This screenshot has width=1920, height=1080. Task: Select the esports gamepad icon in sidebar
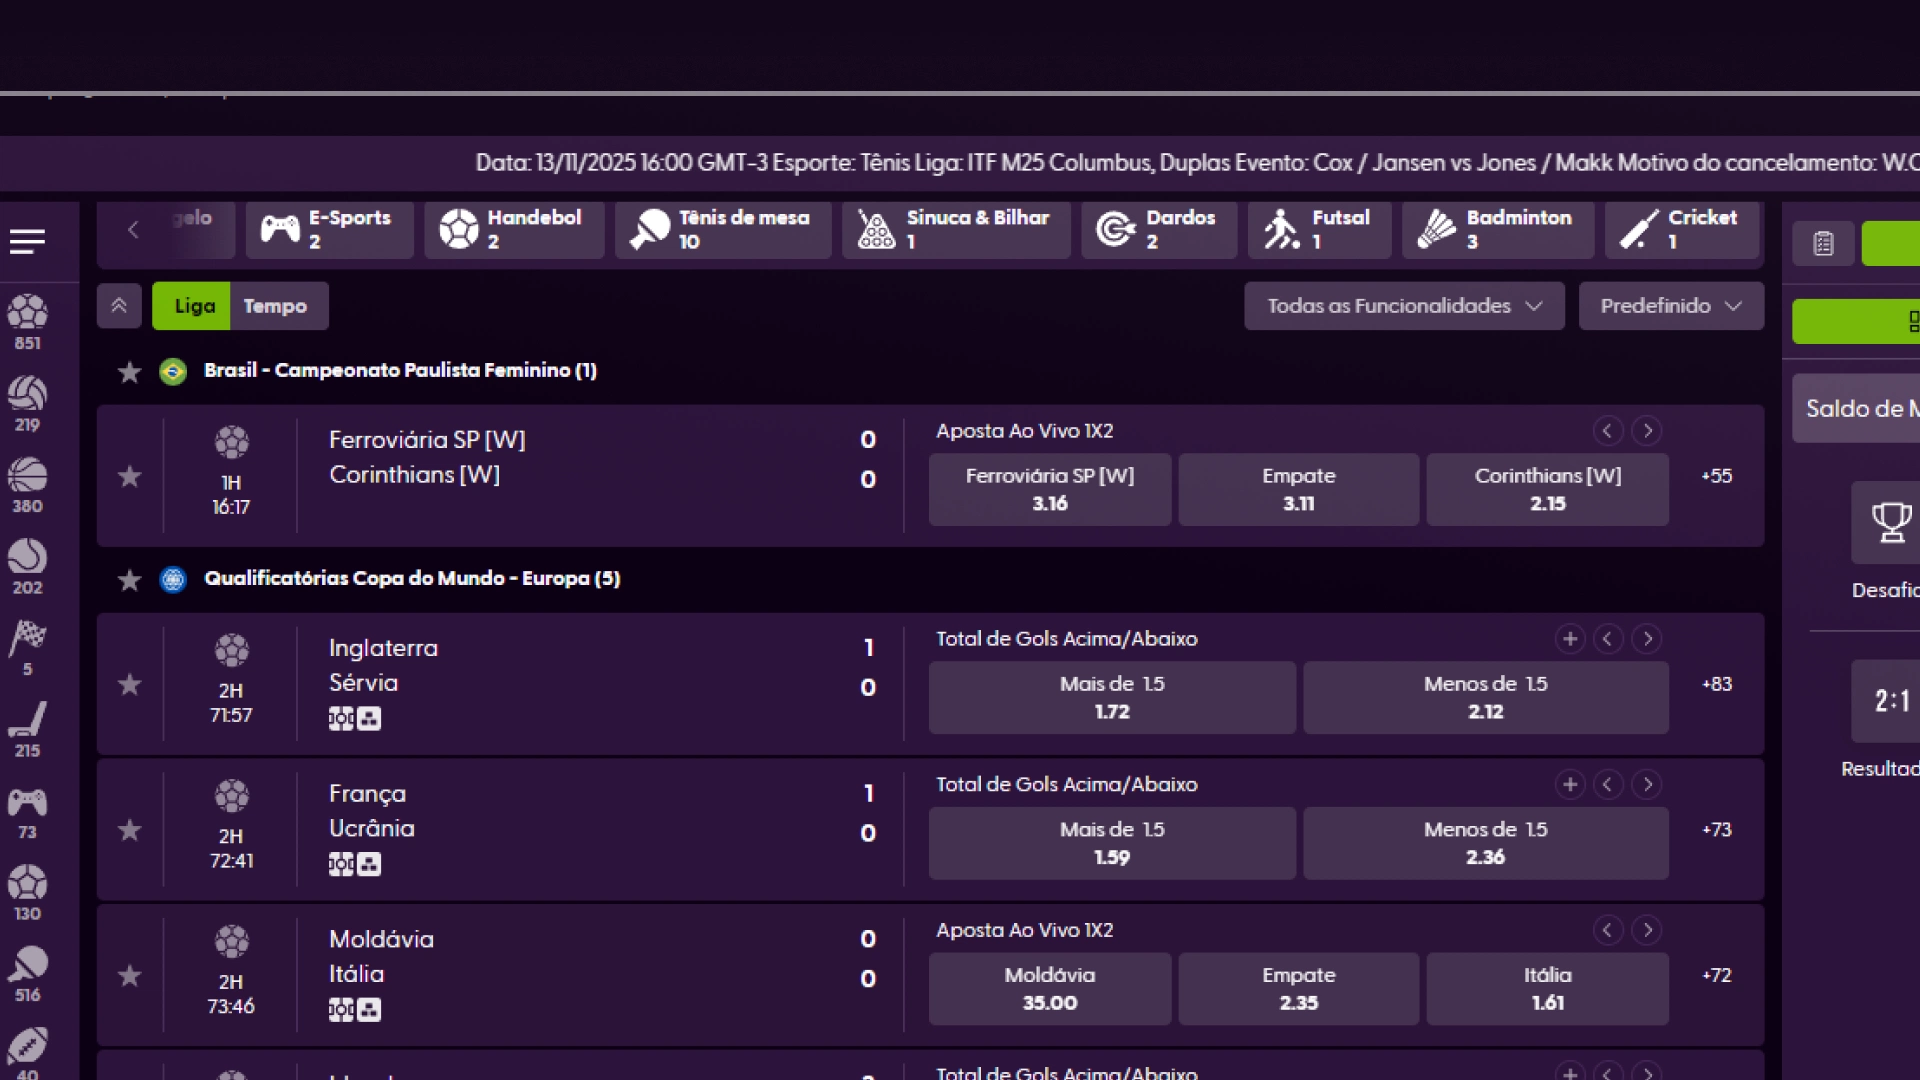28,802
